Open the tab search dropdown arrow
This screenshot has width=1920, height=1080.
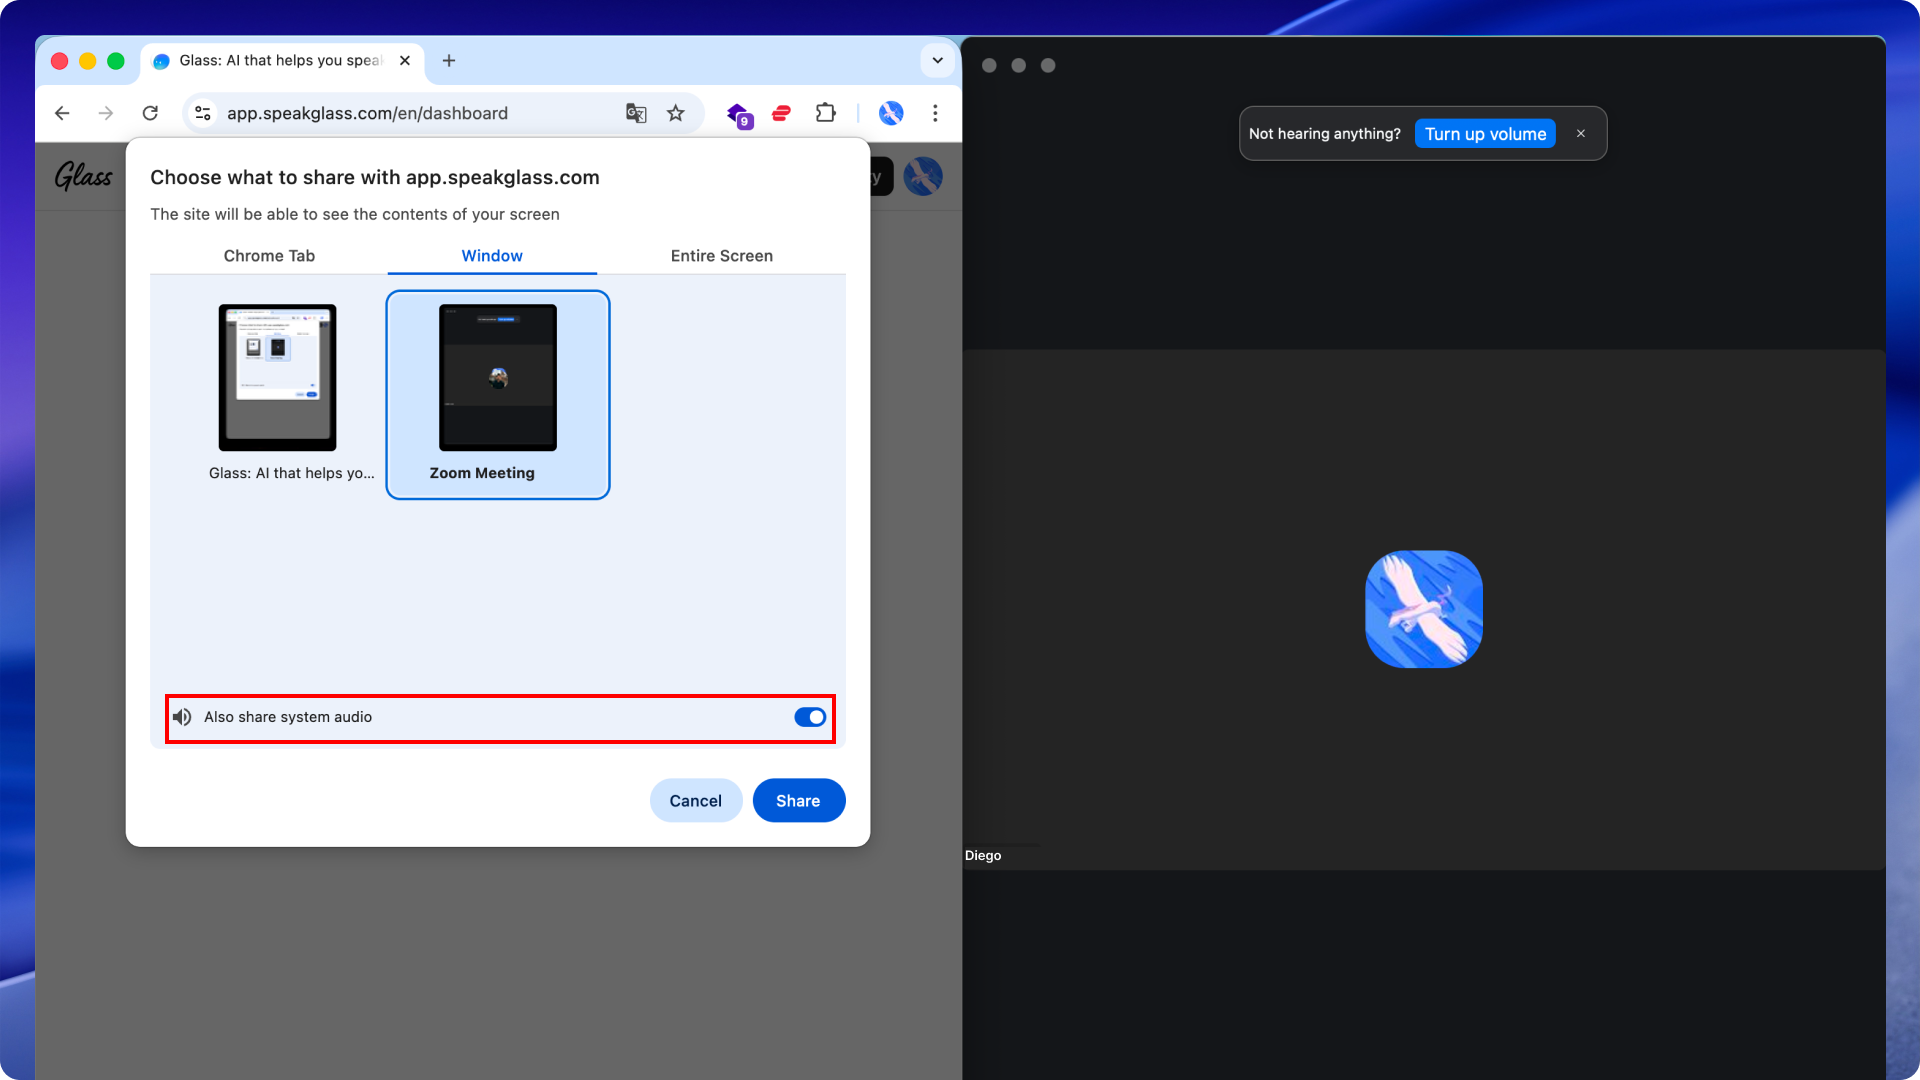[937, 60]
